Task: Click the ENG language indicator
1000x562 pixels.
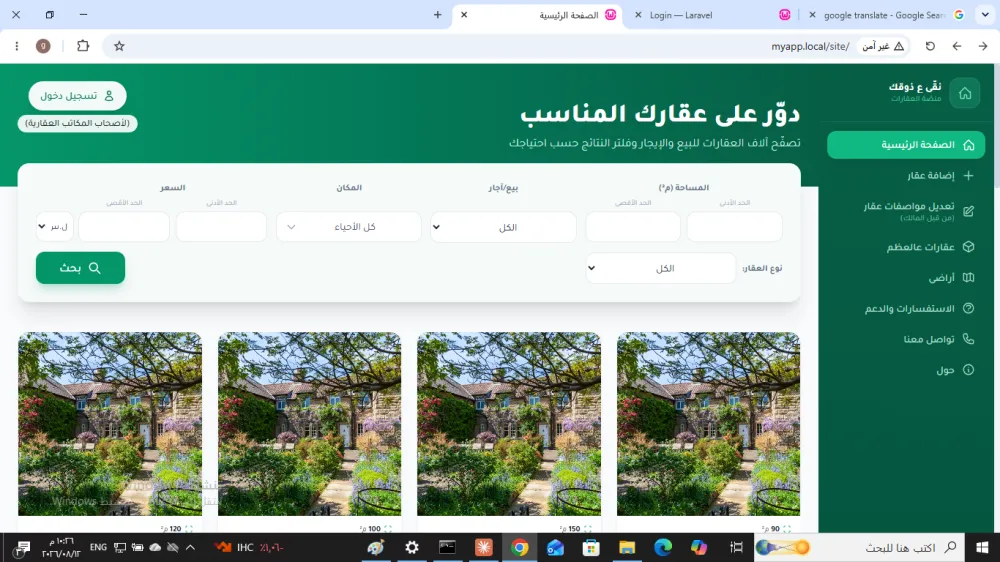Action: click(98, 547)
